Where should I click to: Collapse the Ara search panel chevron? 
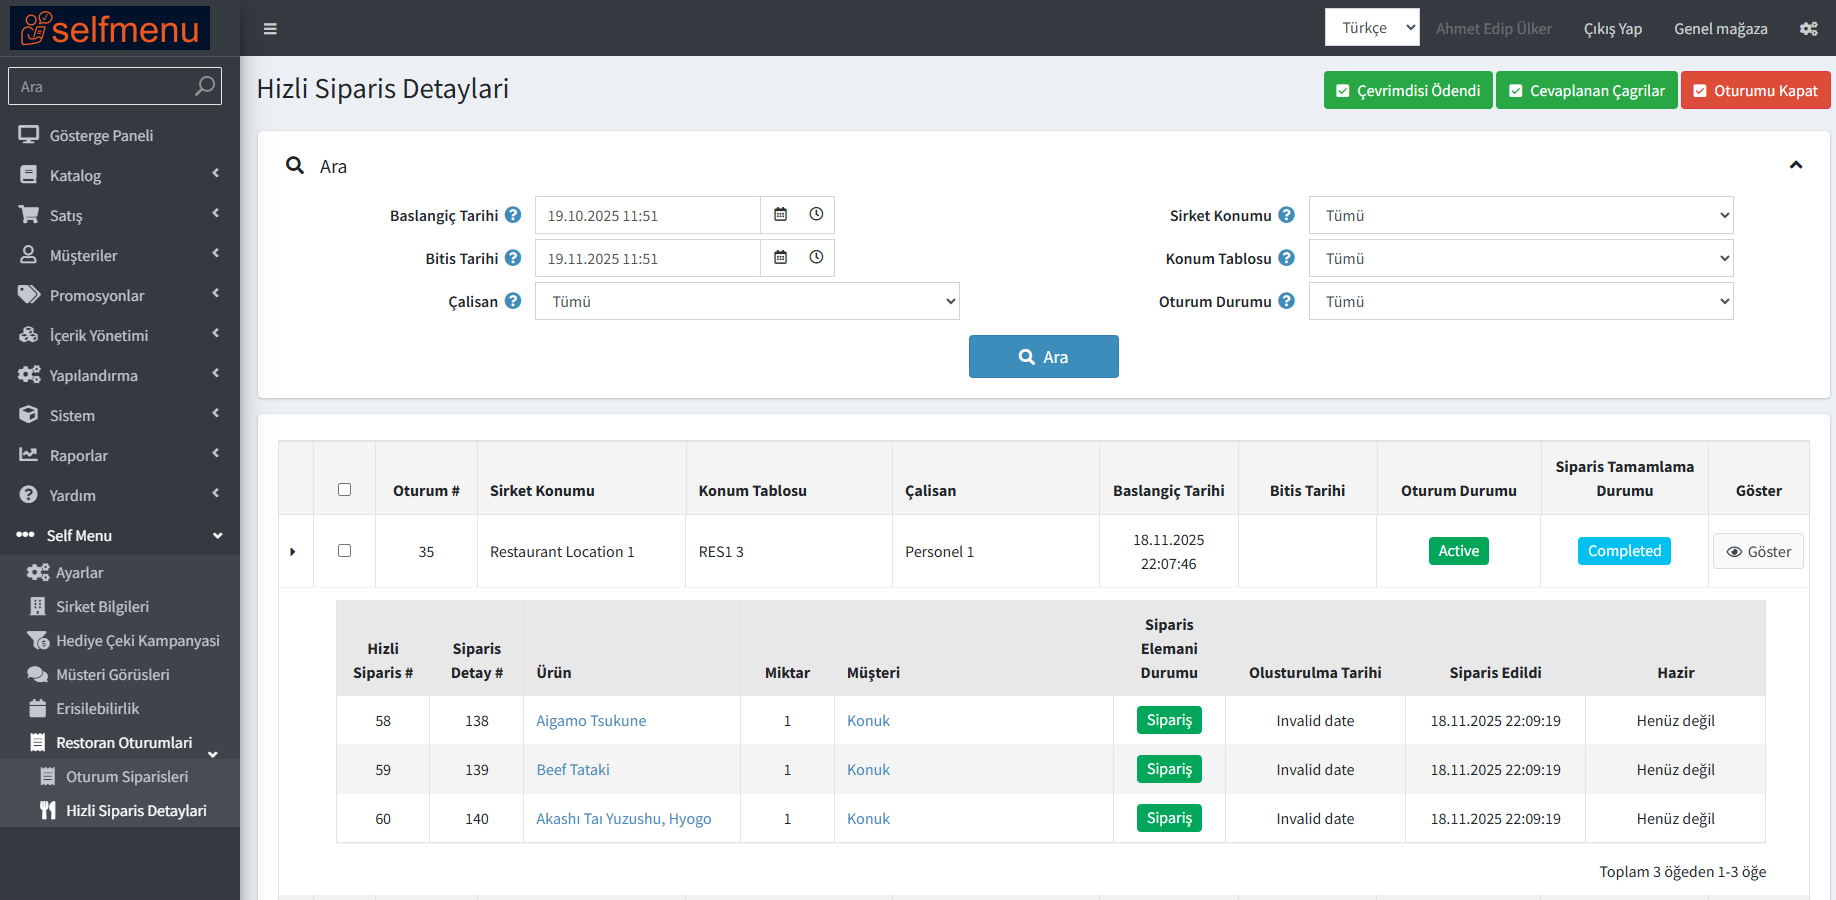(1796, 165)
